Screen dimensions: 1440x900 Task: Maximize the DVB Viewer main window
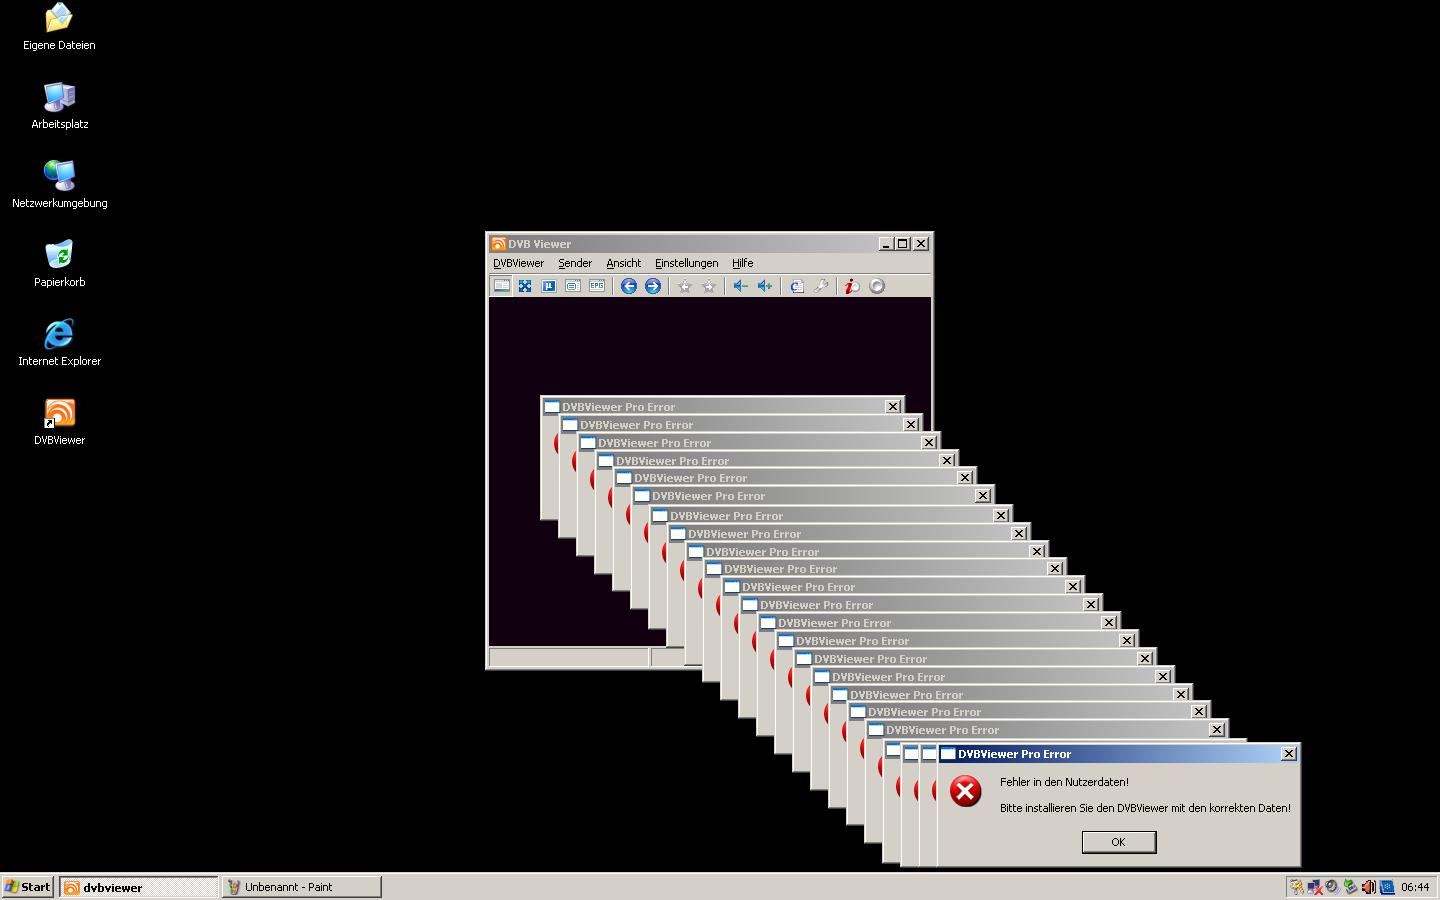coord(903,244)
